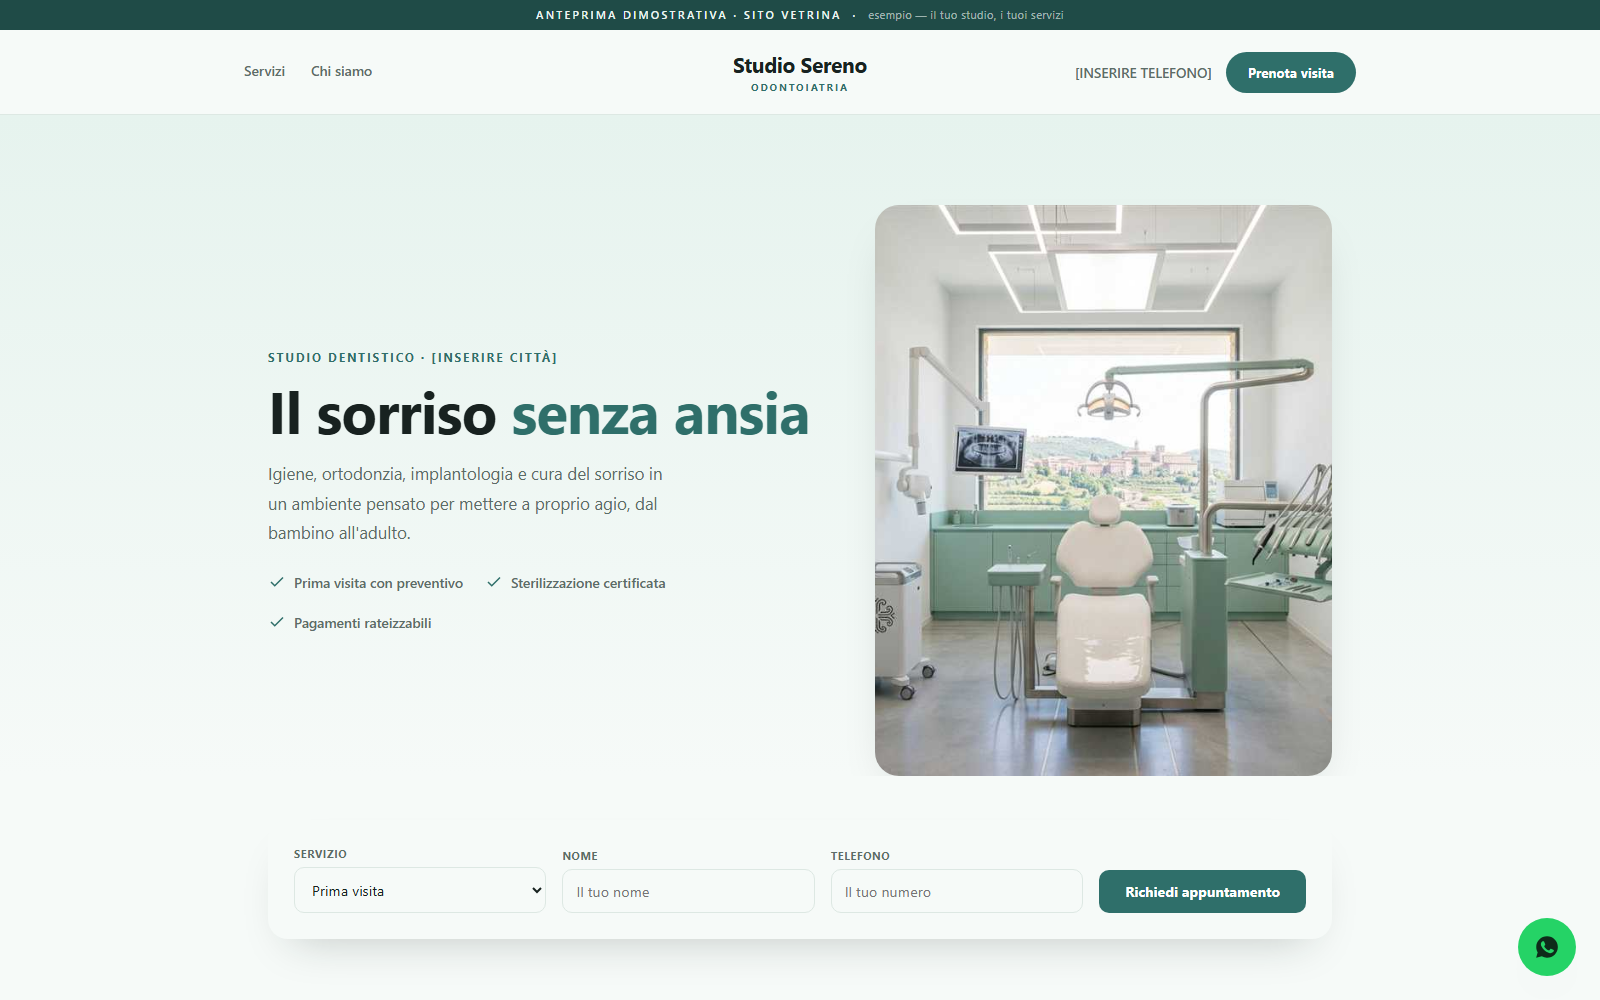Click the banner text 'esempio — il tuo studio, i tuoi servizi'

(x=966, y=15)
